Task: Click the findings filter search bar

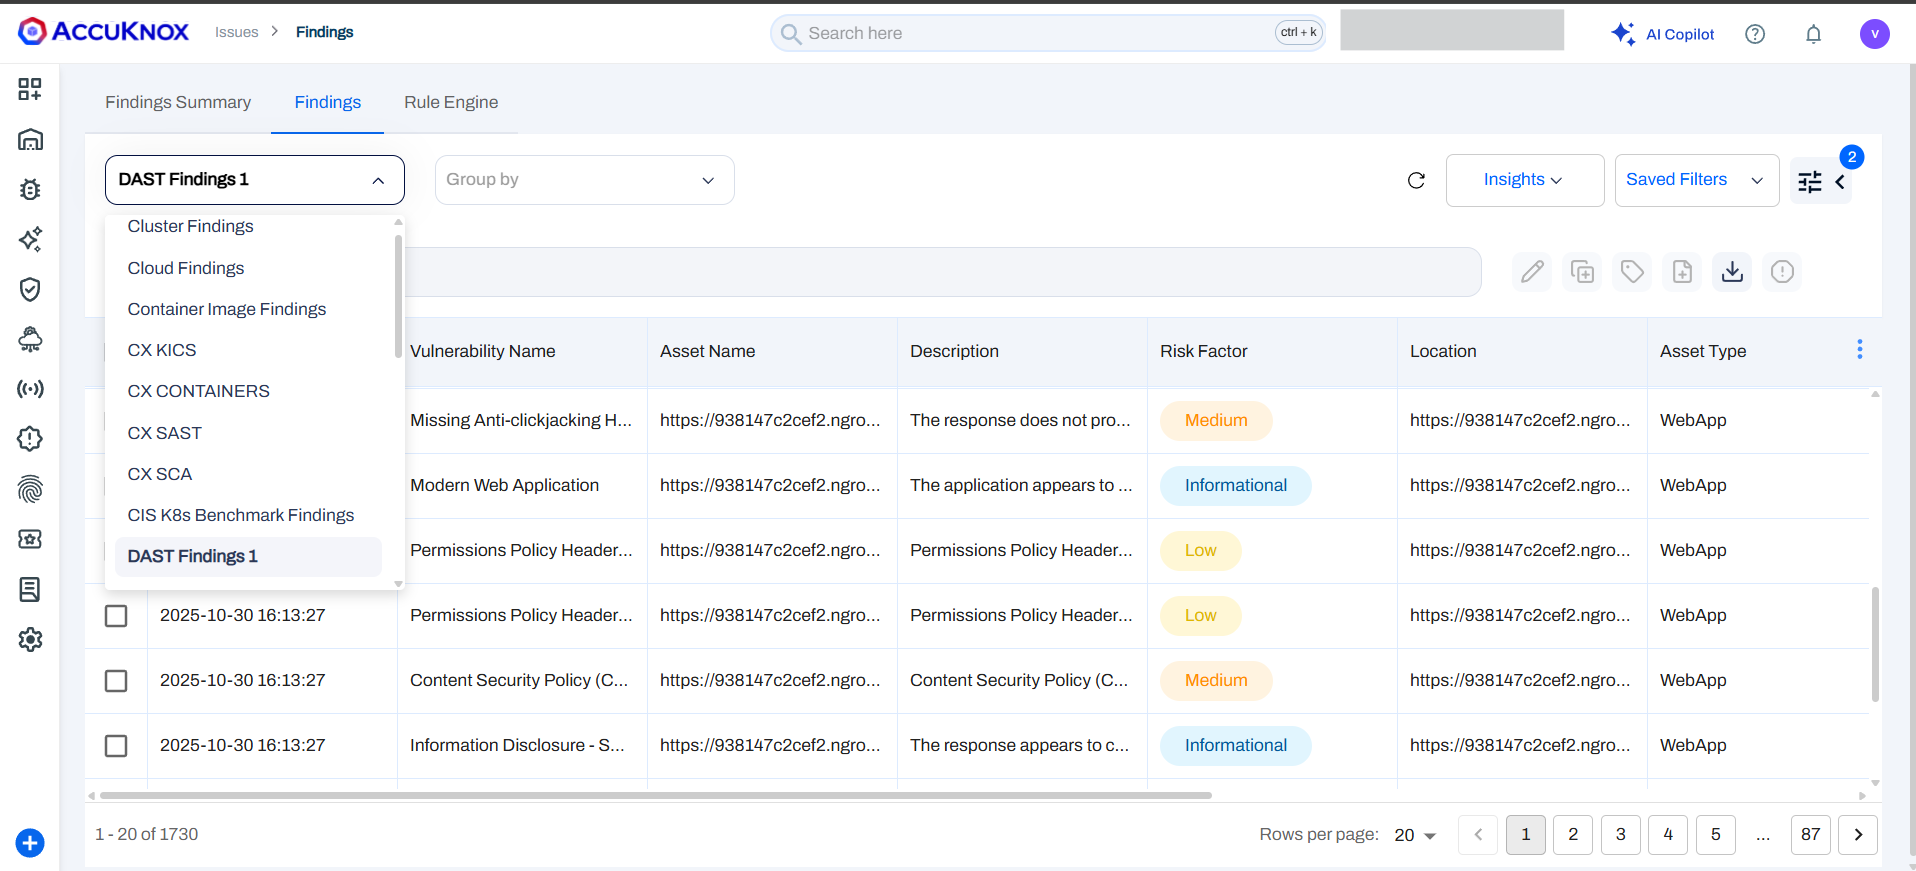Action: pos(943,272)
